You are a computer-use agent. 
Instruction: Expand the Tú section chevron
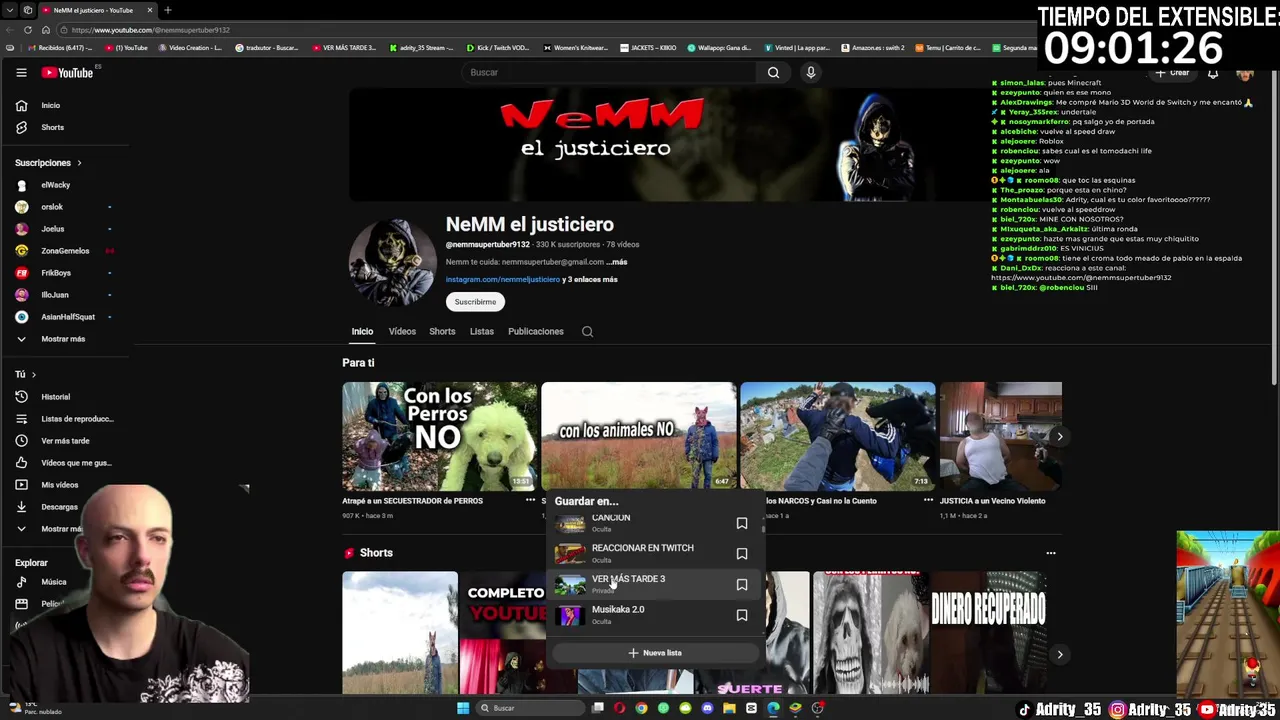(x=33, y=375)
